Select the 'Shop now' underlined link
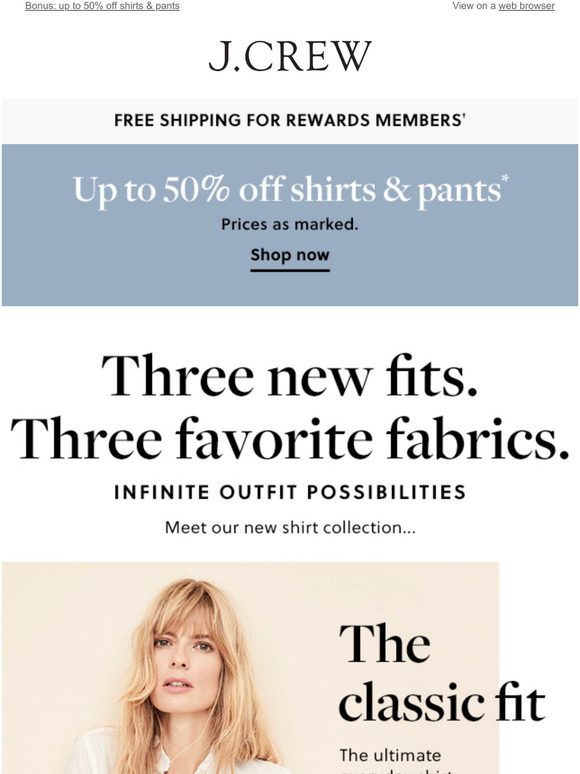The height and width of the screenshot is (774, 580). pyautogui.click(x=290, y=256)
